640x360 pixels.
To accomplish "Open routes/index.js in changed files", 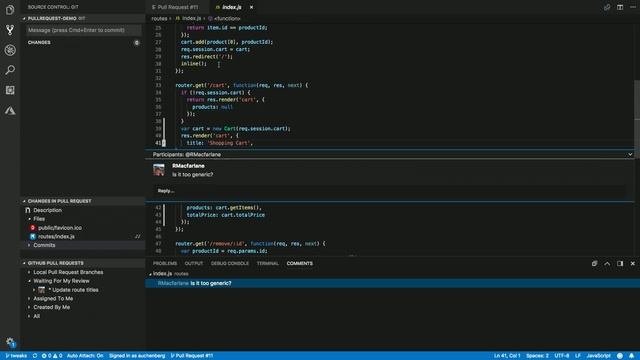I will coord(56,236).
